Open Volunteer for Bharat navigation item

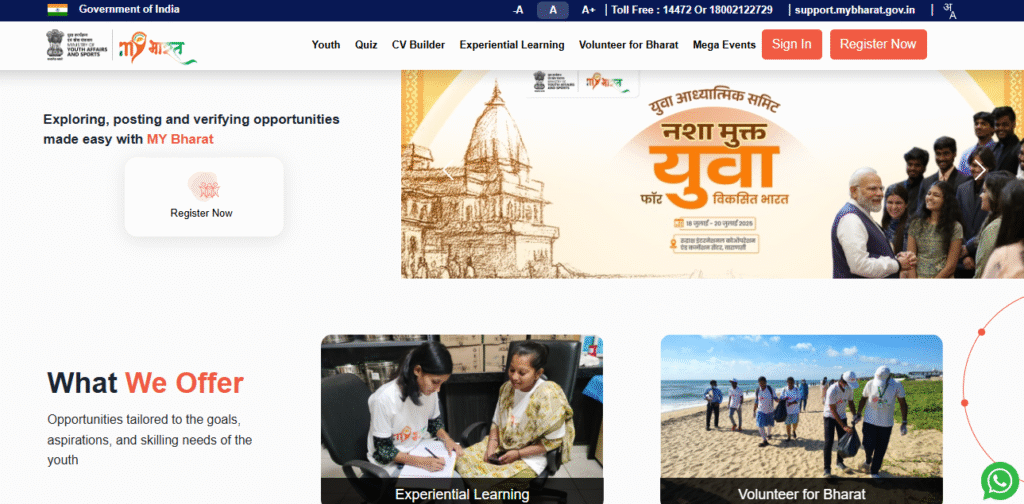628,45
